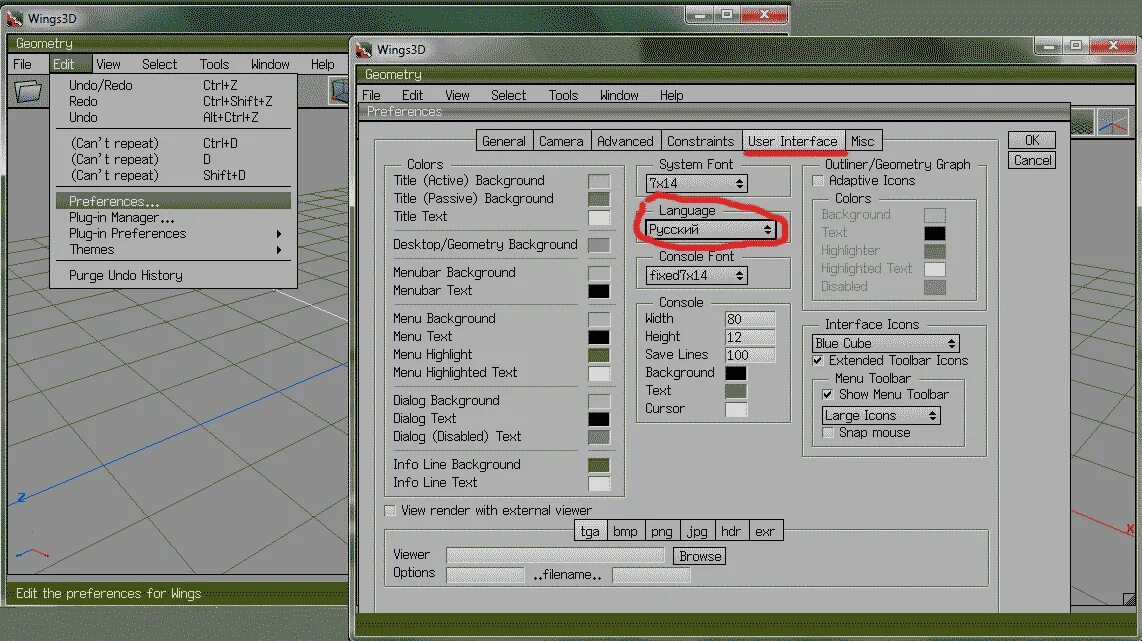This screenshot has width=1142, height=641.
Task: Click Redo in Edit menu
Action: [173, 101]
